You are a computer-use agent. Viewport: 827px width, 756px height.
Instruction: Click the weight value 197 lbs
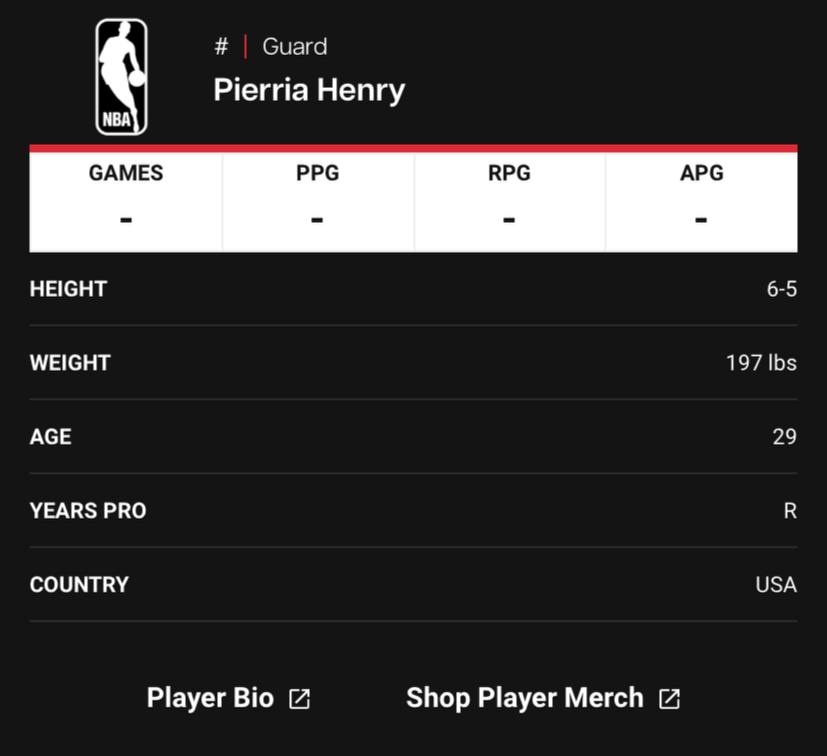pos(762,363)
